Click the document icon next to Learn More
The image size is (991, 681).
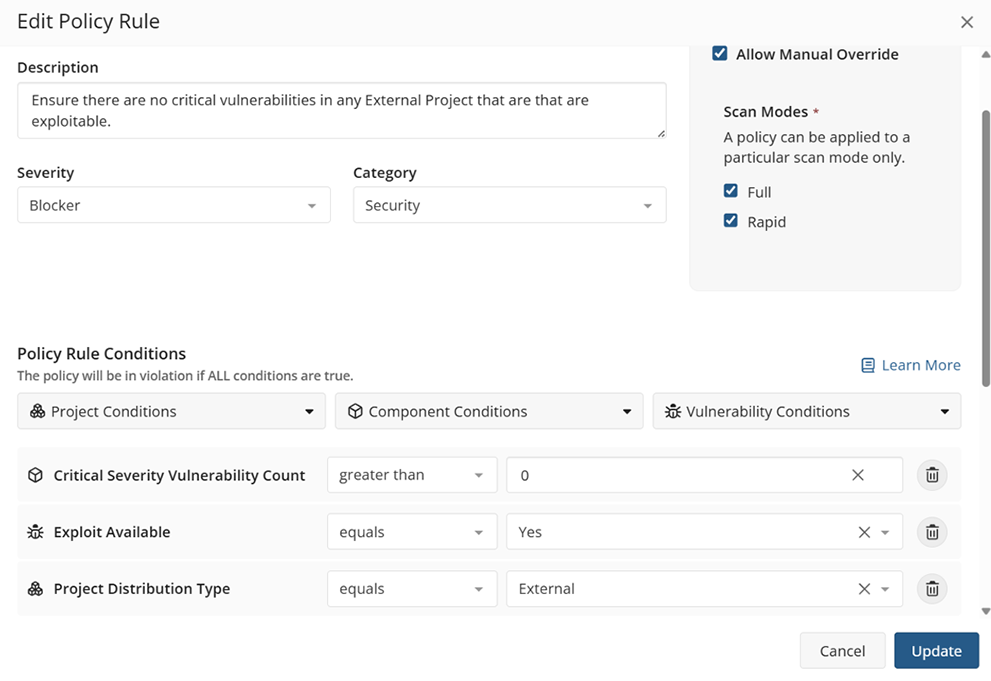pyautogui.click(x=868, y=365)
